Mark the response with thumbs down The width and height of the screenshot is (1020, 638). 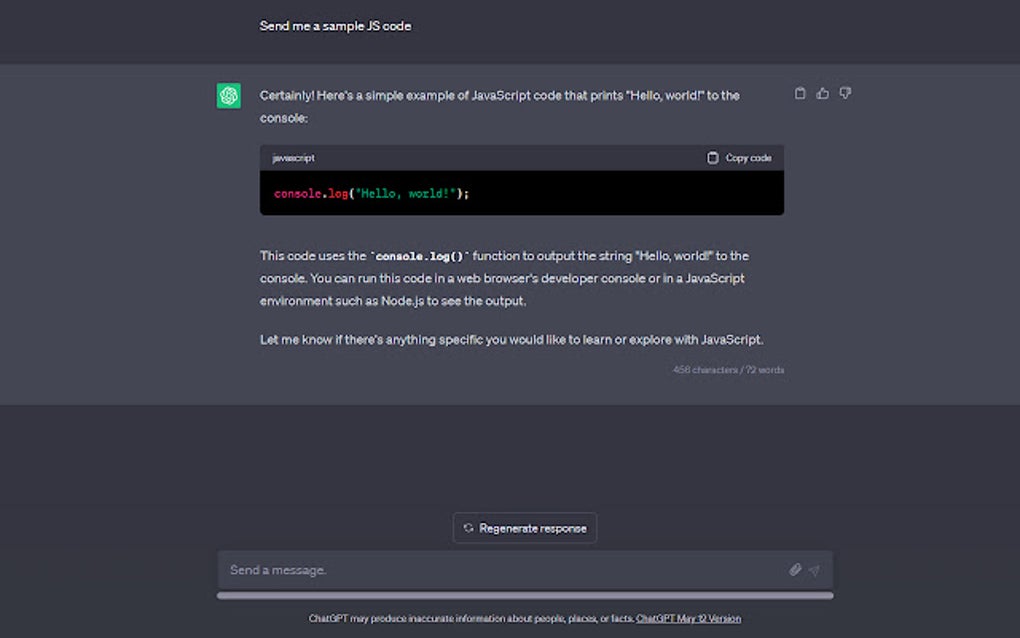(845, 93)
